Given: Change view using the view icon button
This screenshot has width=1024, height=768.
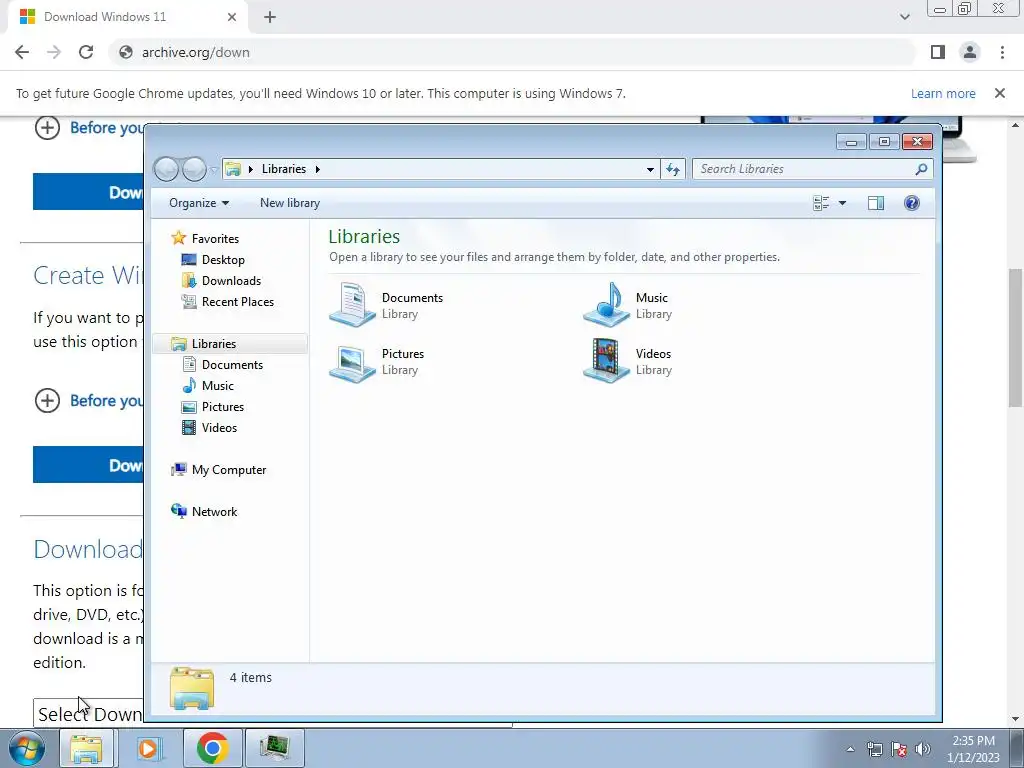Looking at the screenshot, I should click(x=821, y=203).
